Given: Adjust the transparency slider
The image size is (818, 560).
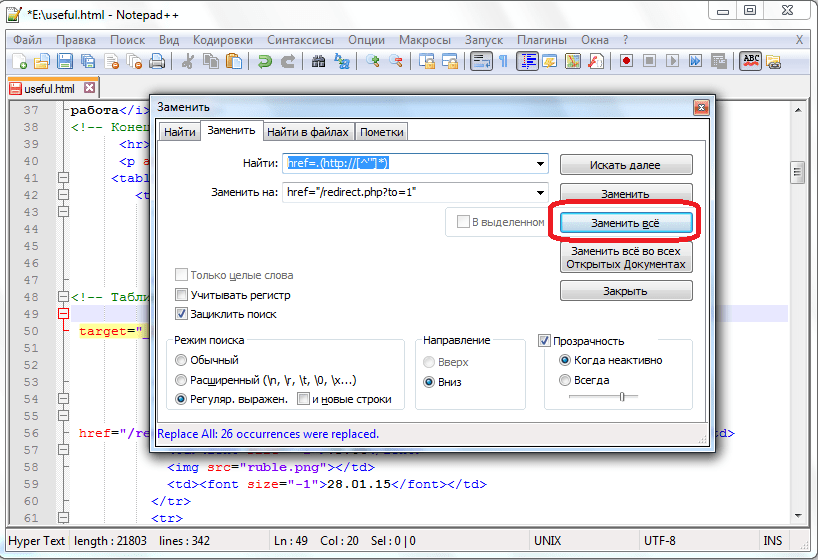Looking at the screenshot, I should click(x=621, y=397).
